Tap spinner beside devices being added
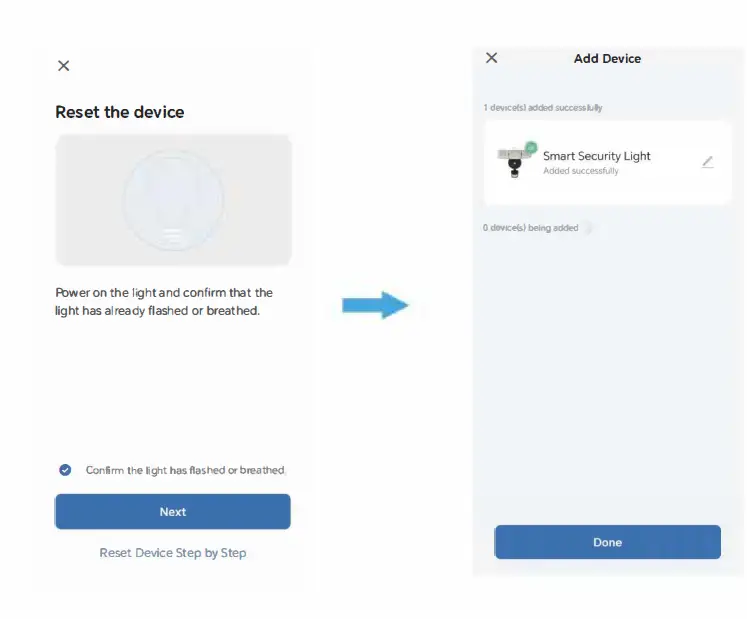The width and height of the screenshot is (747, 619). (x=588, y=228)
